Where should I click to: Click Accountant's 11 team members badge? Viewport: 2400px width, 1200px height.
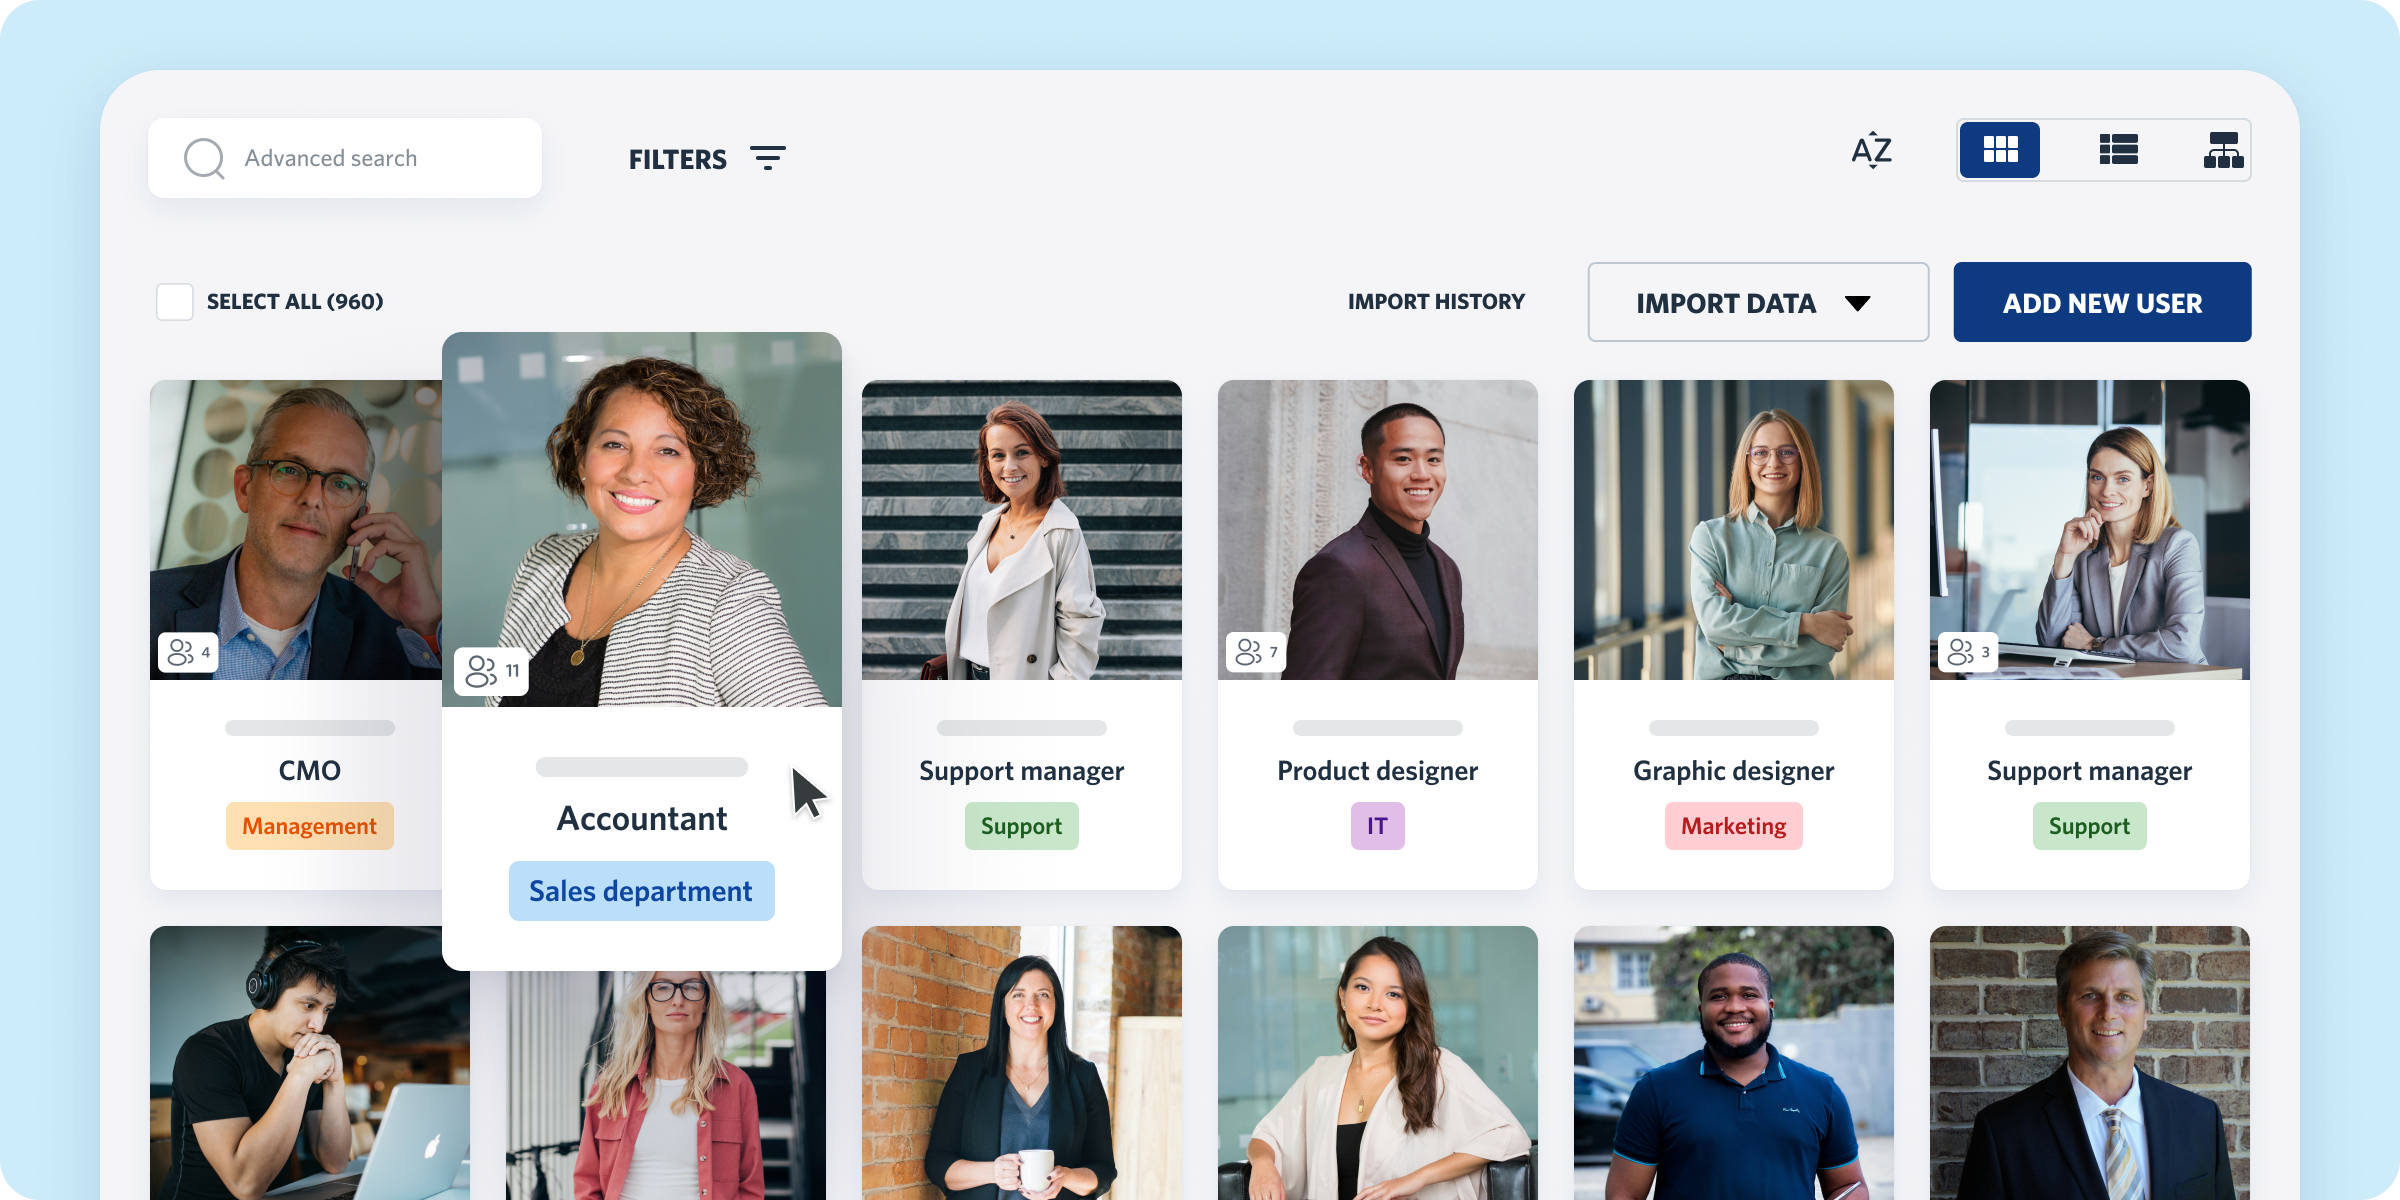point(492,671)
